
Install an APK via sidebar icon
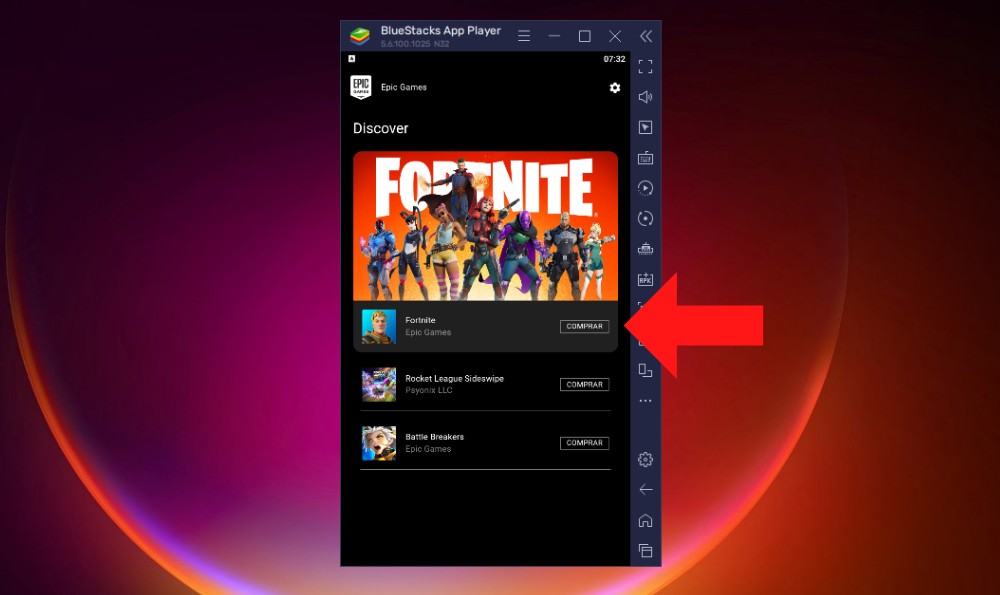click(645, 280)
